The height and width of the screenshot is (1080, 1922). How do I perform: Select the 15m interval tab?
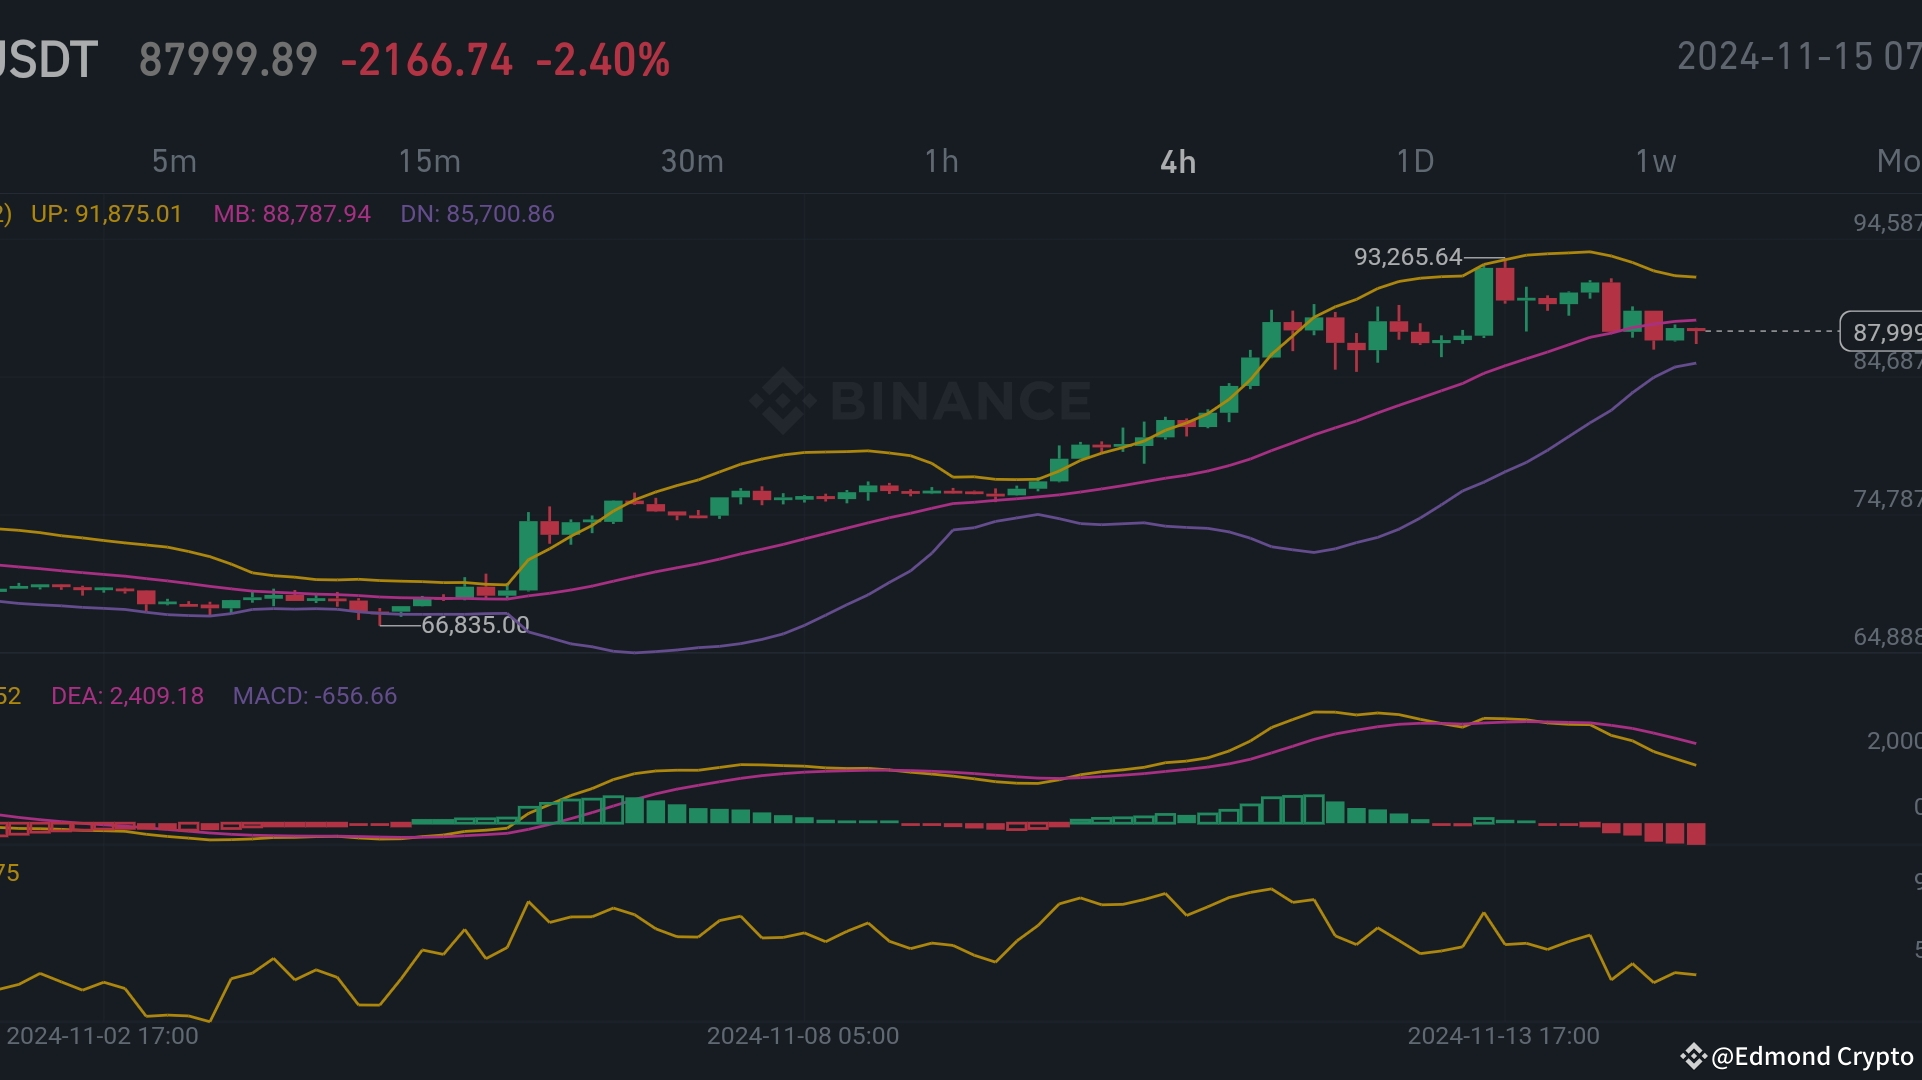click(429, 161)
